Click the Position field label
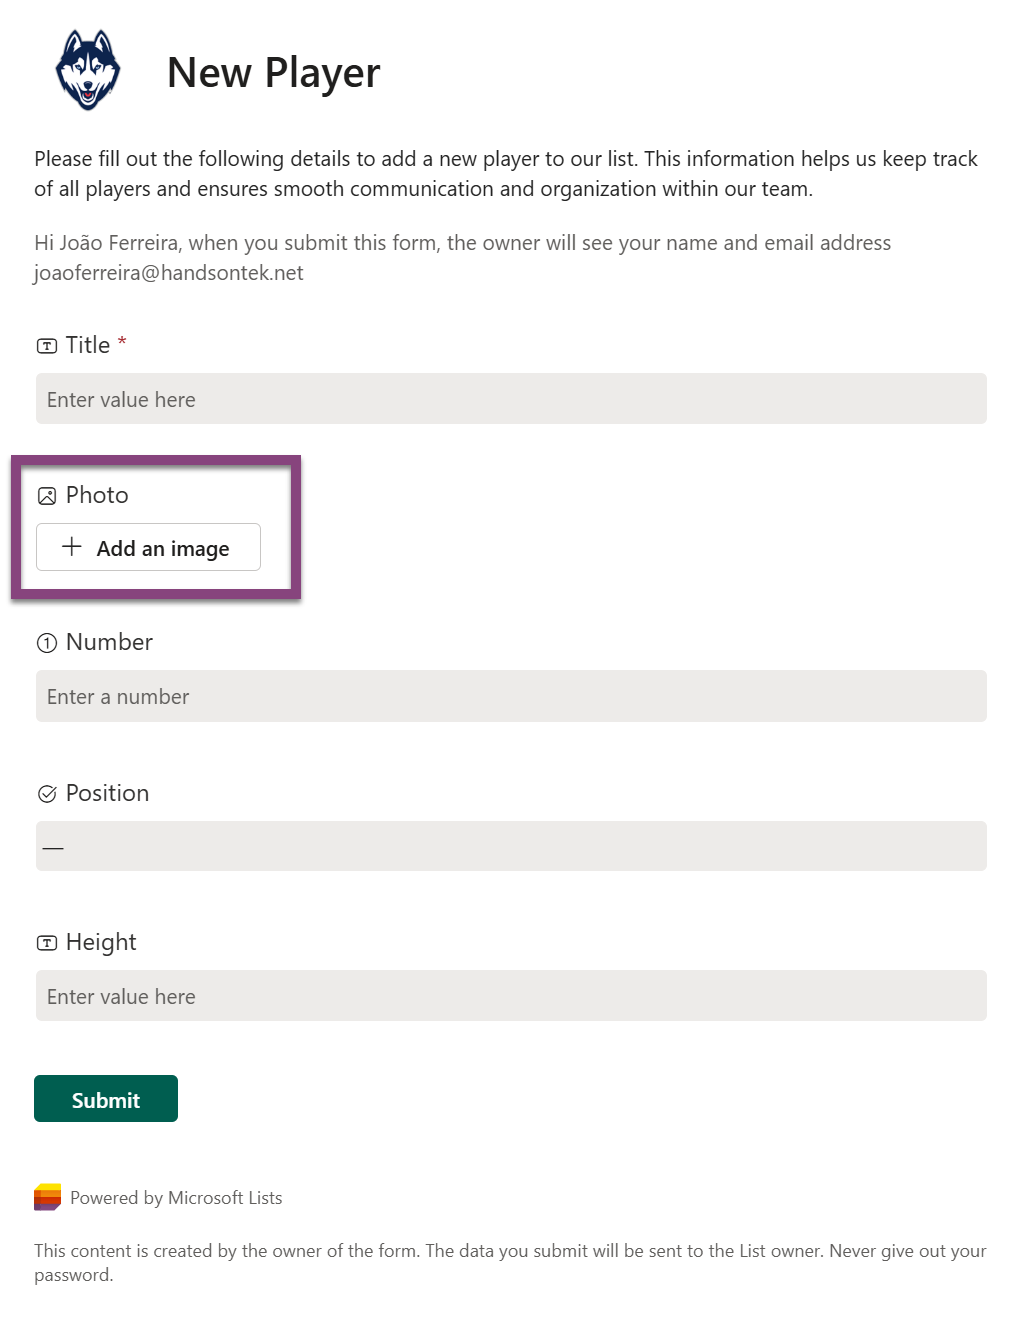Viewport: 1023px width, 1321px height. pos(107,793)
